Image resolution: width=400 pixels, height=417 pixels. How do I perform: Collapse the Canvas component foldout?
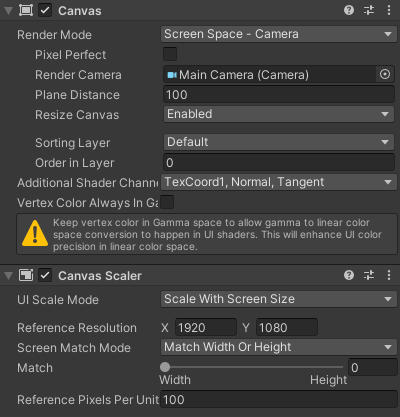[x=9, y=11]
